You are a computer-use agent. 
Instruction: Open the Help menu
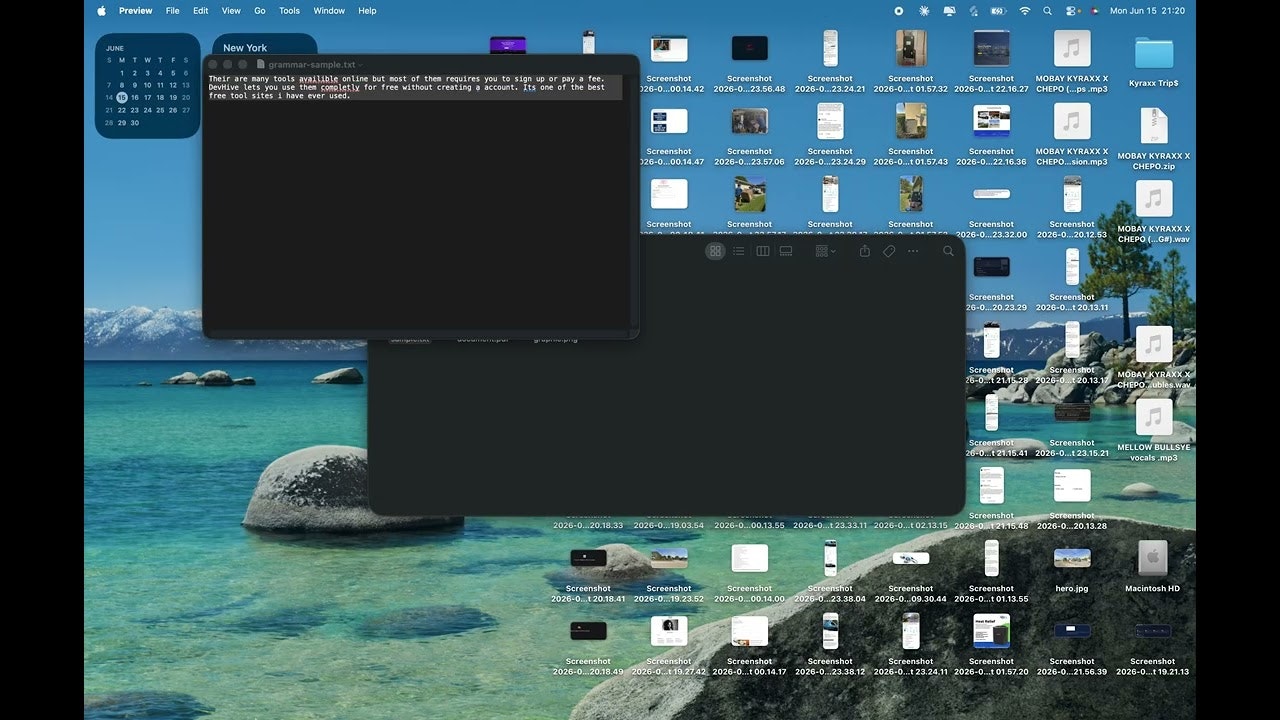pyautogui.click(x=367, y=11)
